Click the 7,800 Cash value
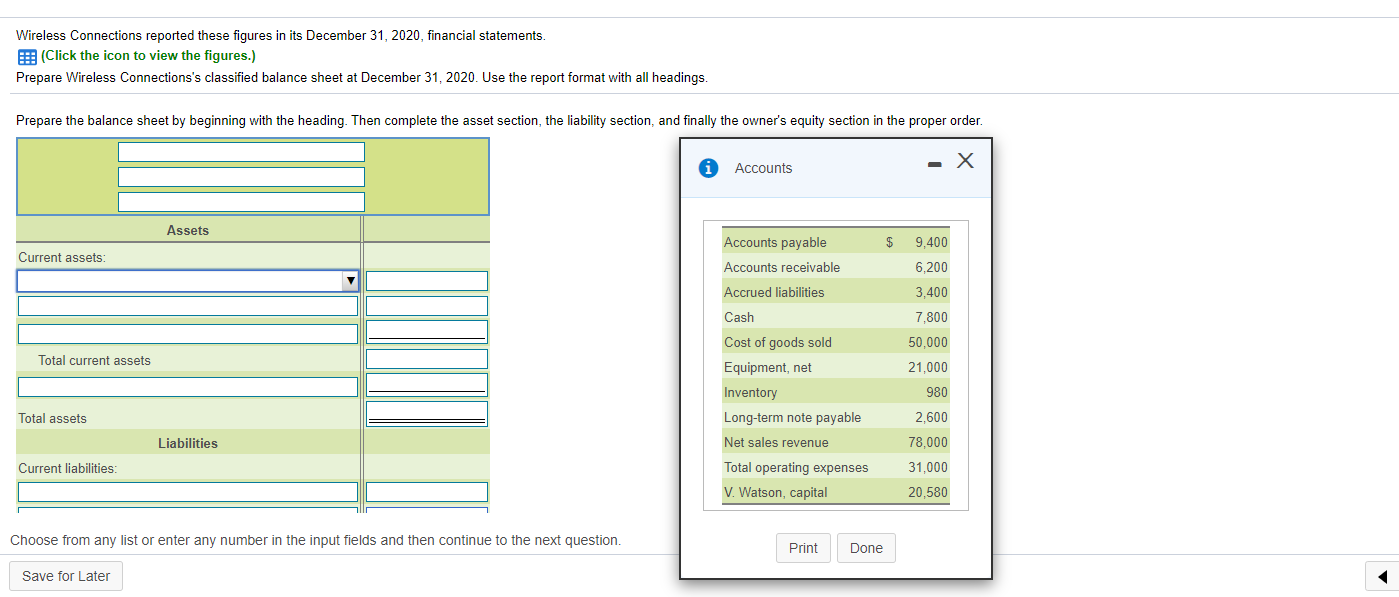 tap(931, 317)
